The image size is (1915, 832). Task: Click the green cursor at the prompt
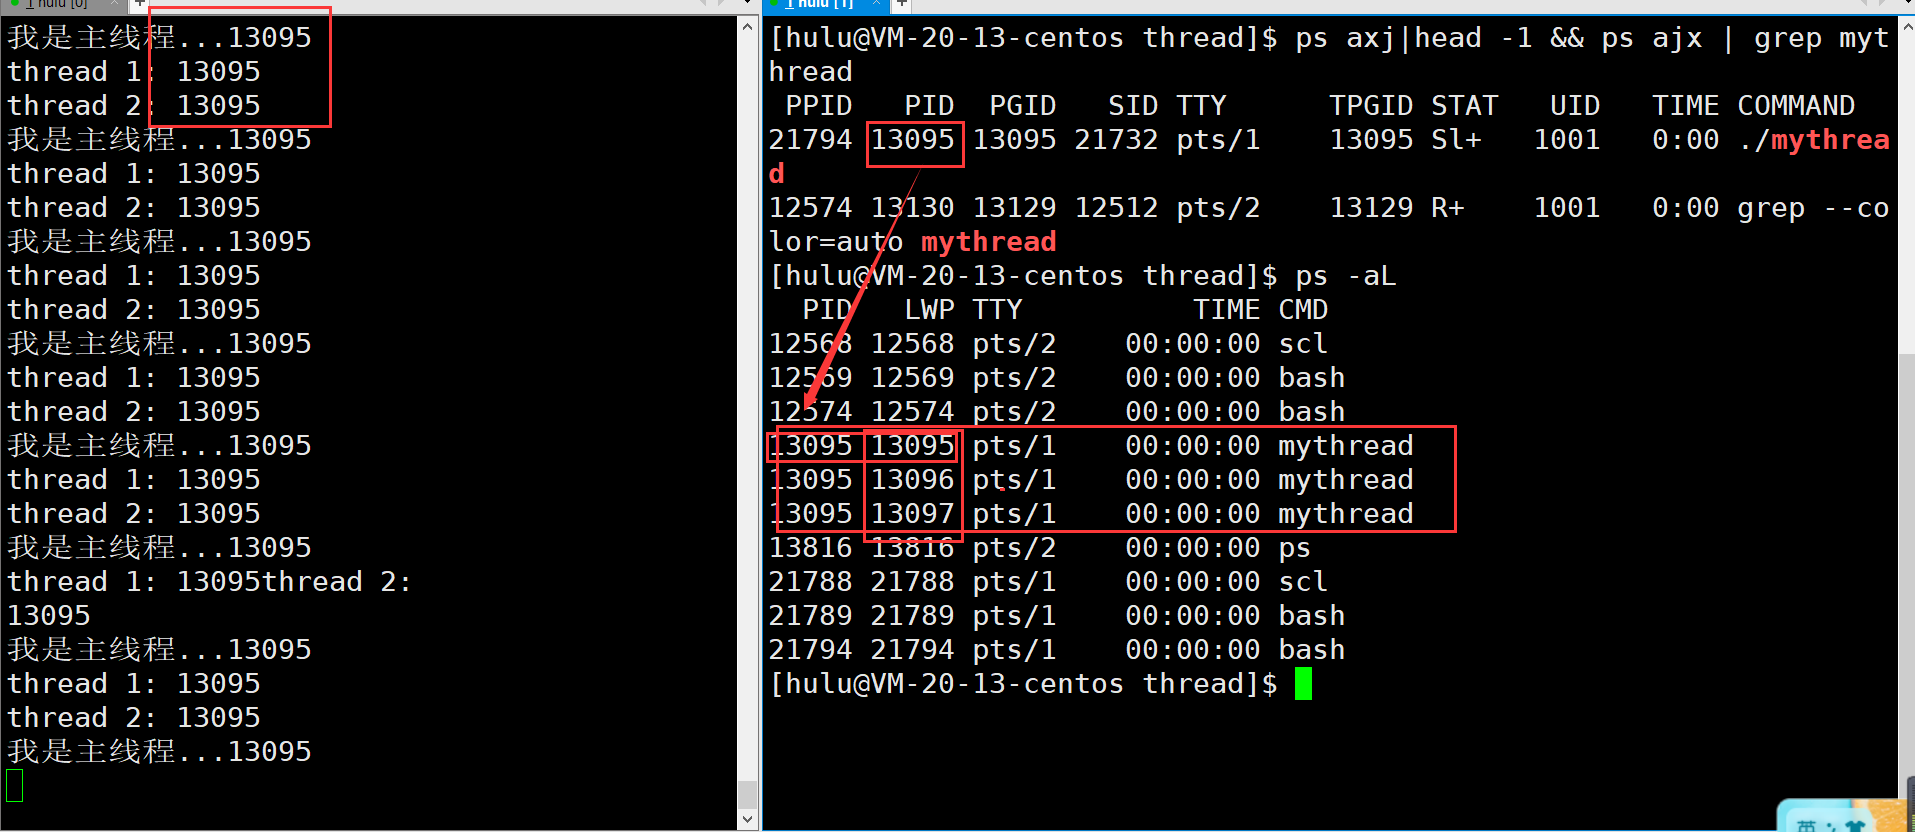click(x=1303, y=684)
